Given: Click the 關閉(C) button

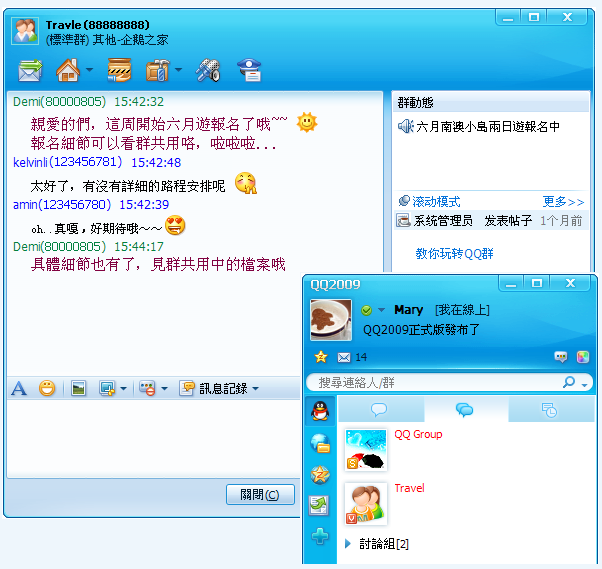Looking at the screenshot, I should [260, 495].
